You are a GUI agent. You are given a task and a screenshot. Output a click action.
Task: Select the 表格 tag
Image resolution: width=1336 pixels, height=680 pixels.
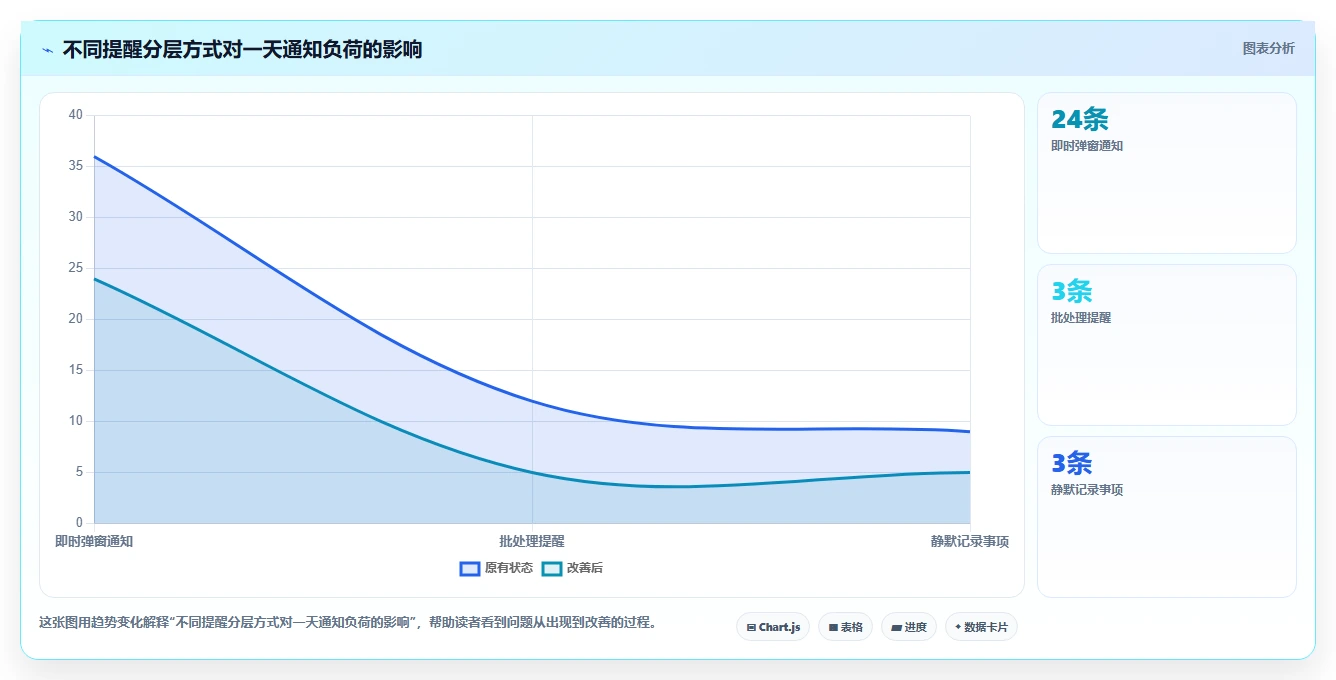tap(845, 627)
